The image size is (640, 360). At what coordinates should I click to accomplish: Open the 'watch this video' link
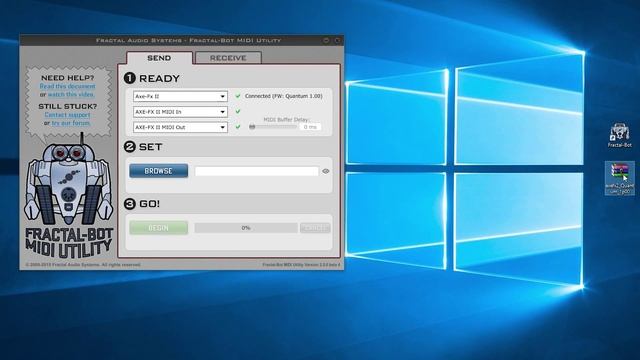tap(71, 94)
